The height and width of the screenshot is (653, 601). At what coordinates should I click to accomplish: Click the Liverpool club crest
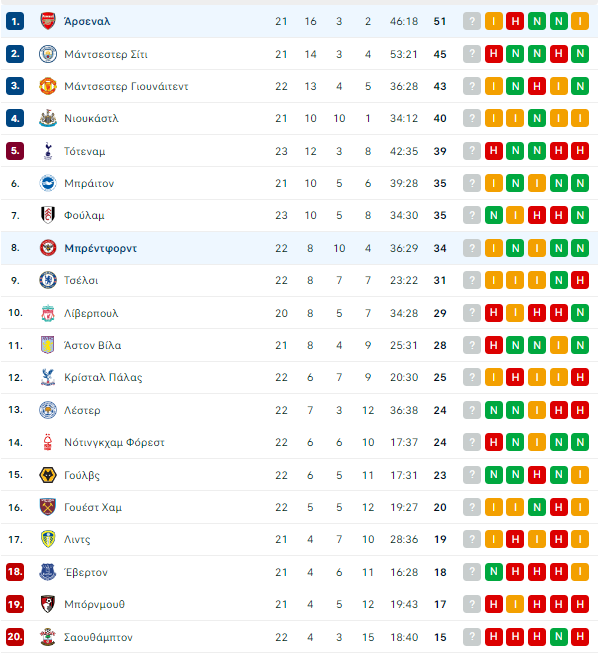(48, 313)
